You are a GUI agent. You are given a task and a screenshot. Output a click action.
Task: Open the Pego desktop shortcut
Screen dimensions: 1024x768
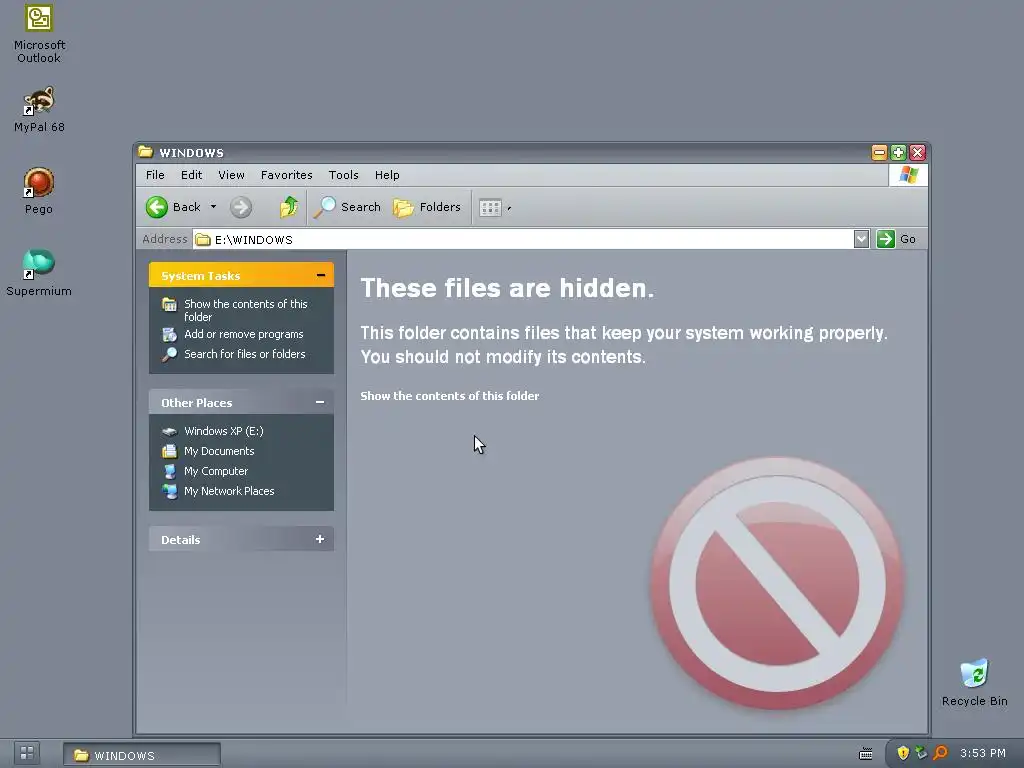pyautogui.click(x=39, y=191)
